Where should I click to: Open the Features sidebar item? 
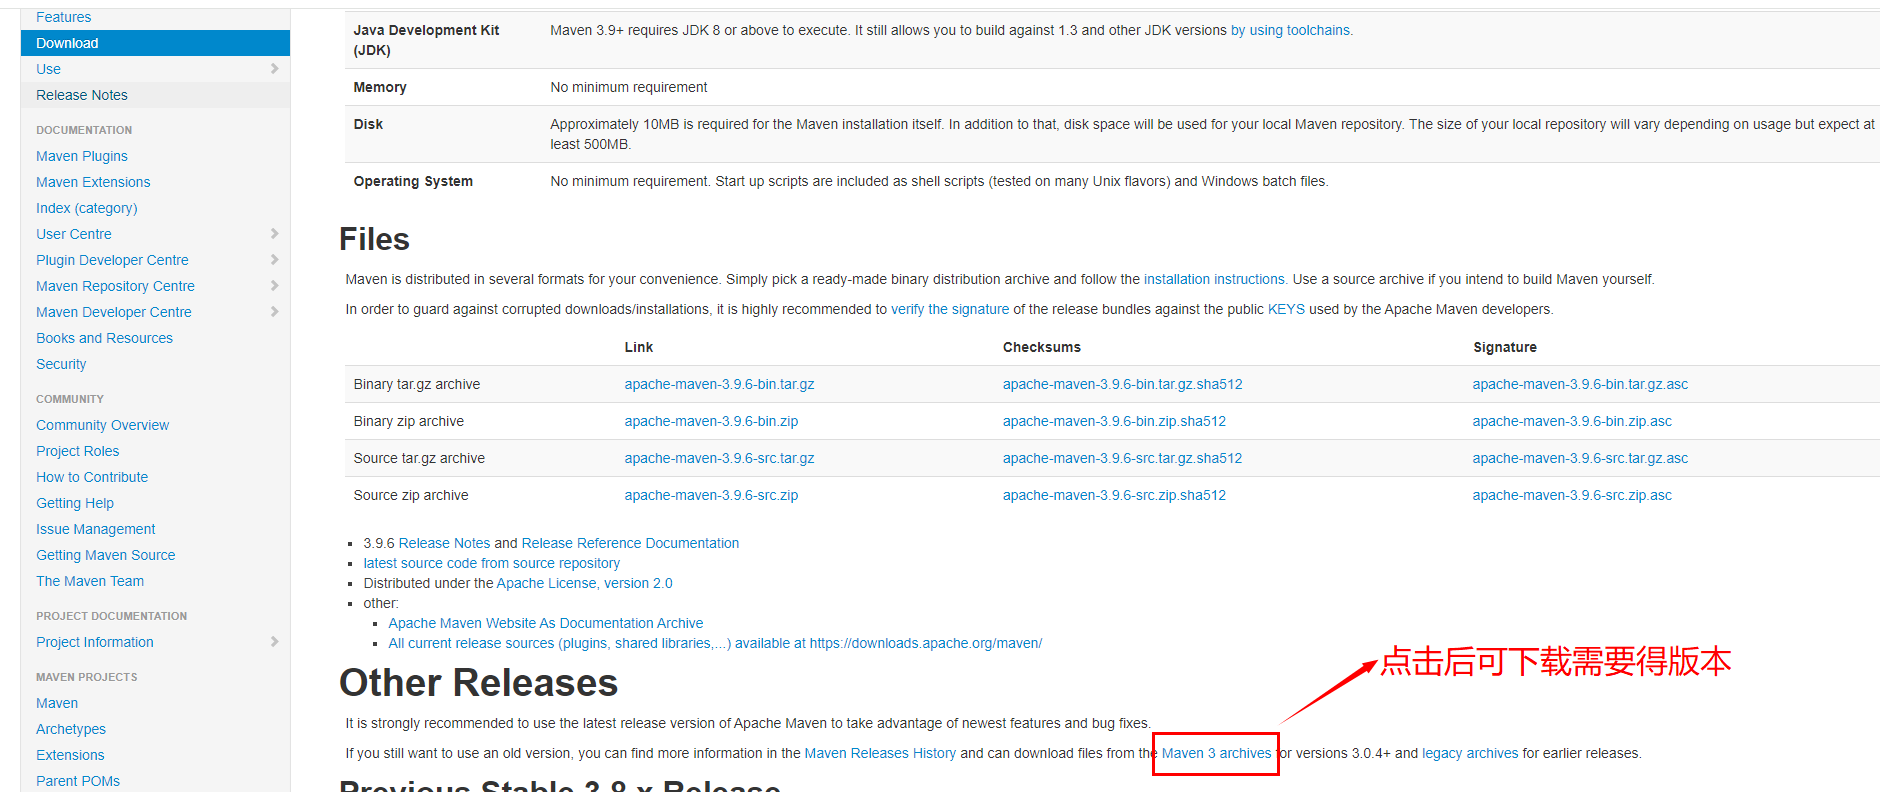[x=63, y=17]
